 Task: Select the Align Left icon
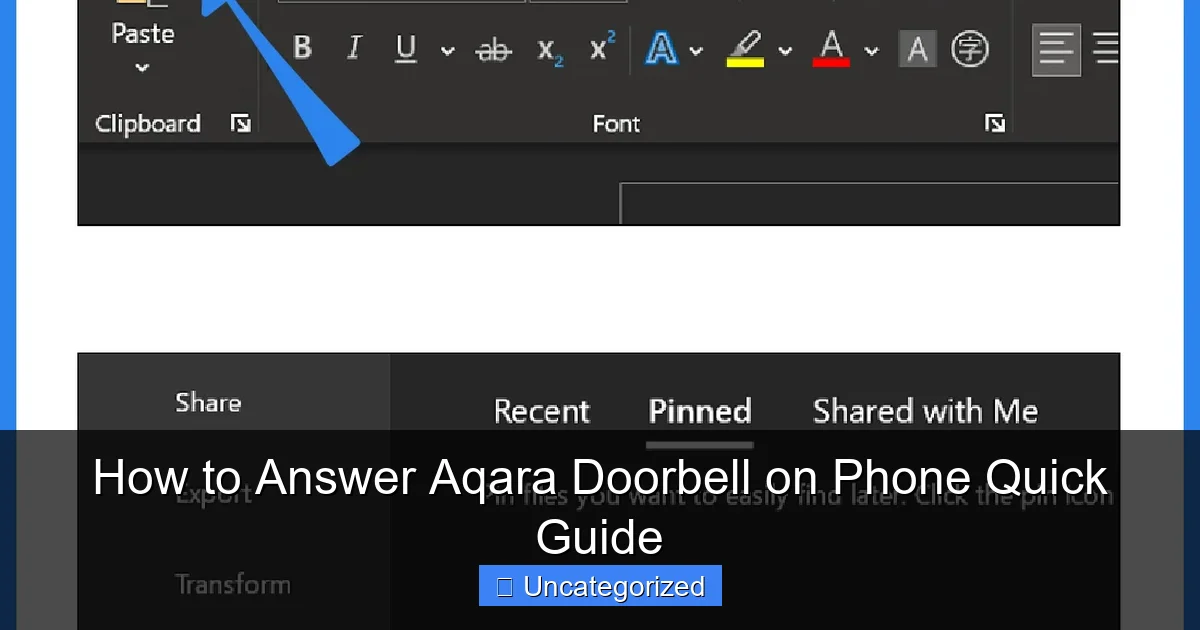click(1055, 48)
